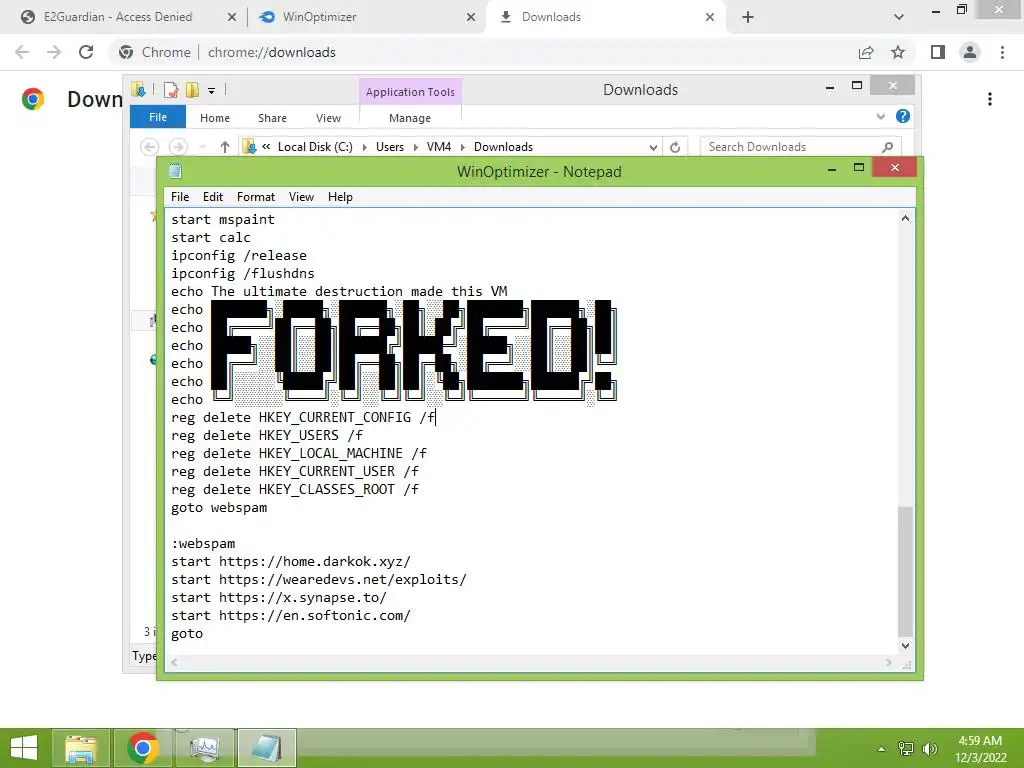The height and width of the screenshot is (768, 1024).
Task: Click the 'start mspaint' line
Action: tap(223, 219)
